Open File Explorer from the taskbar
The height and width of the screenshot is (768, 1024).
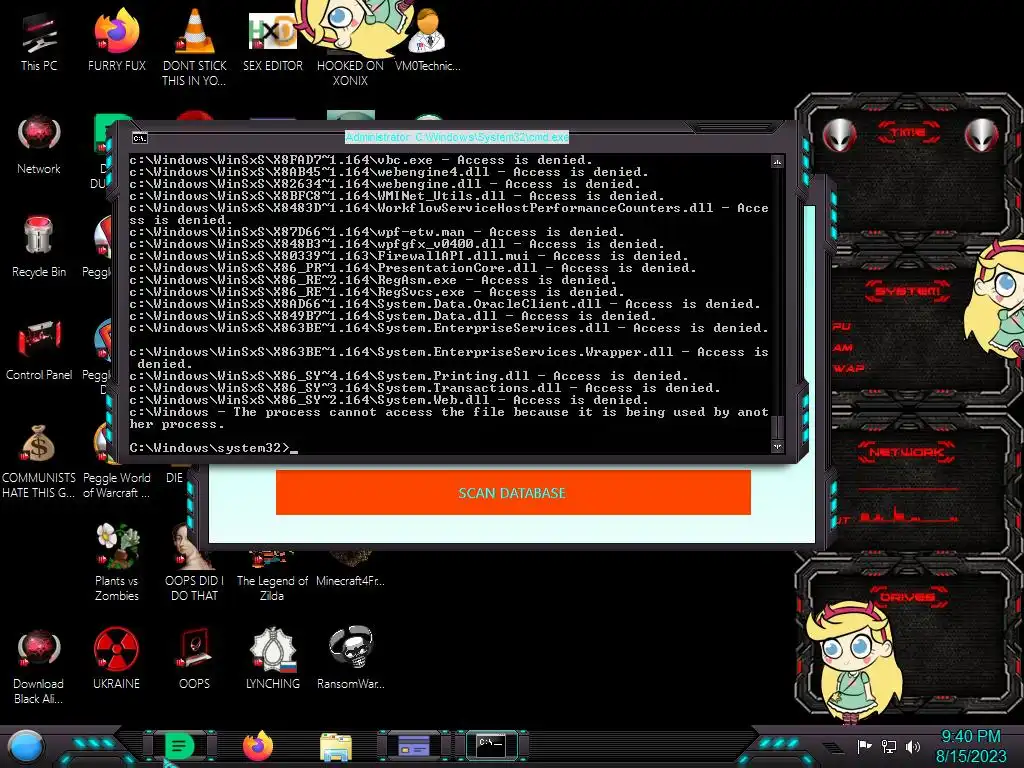(336, 747)
